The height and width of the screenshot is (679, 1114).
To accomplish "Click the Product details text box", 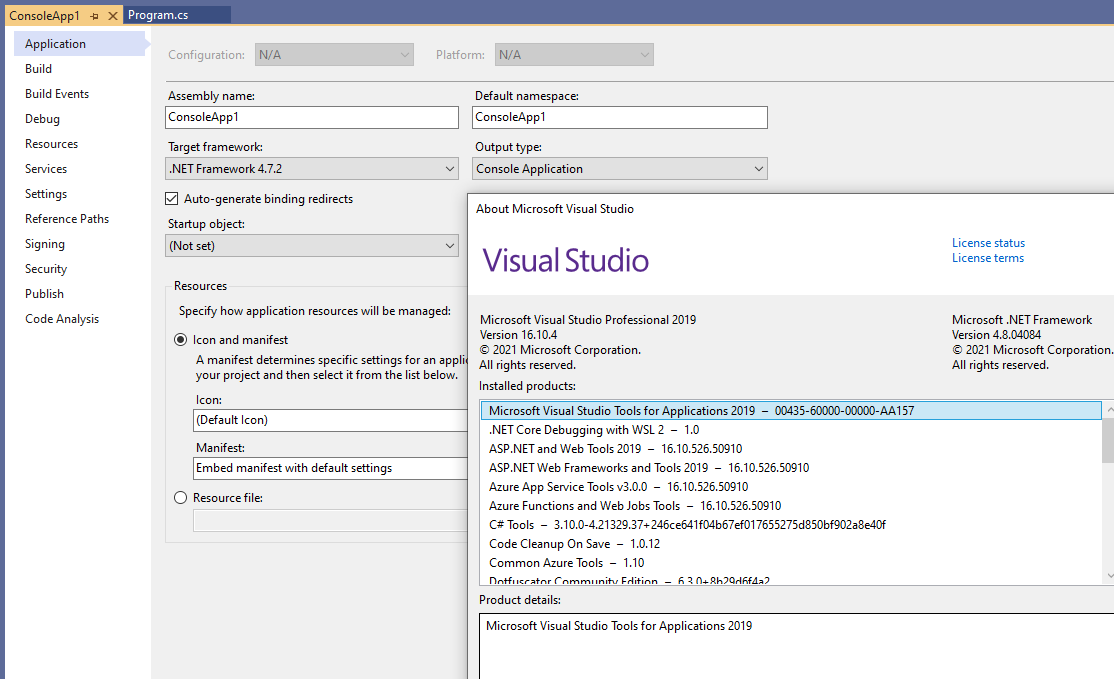I will click(x=796, y=646).
